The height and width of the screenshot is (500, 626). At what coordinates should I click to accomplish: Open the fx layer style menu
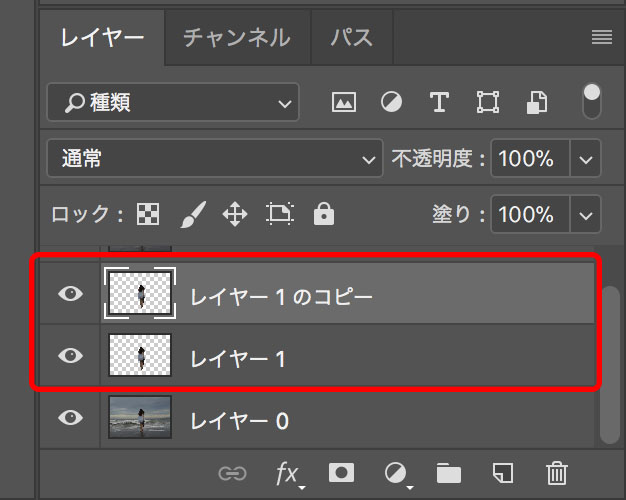[289, 474]
